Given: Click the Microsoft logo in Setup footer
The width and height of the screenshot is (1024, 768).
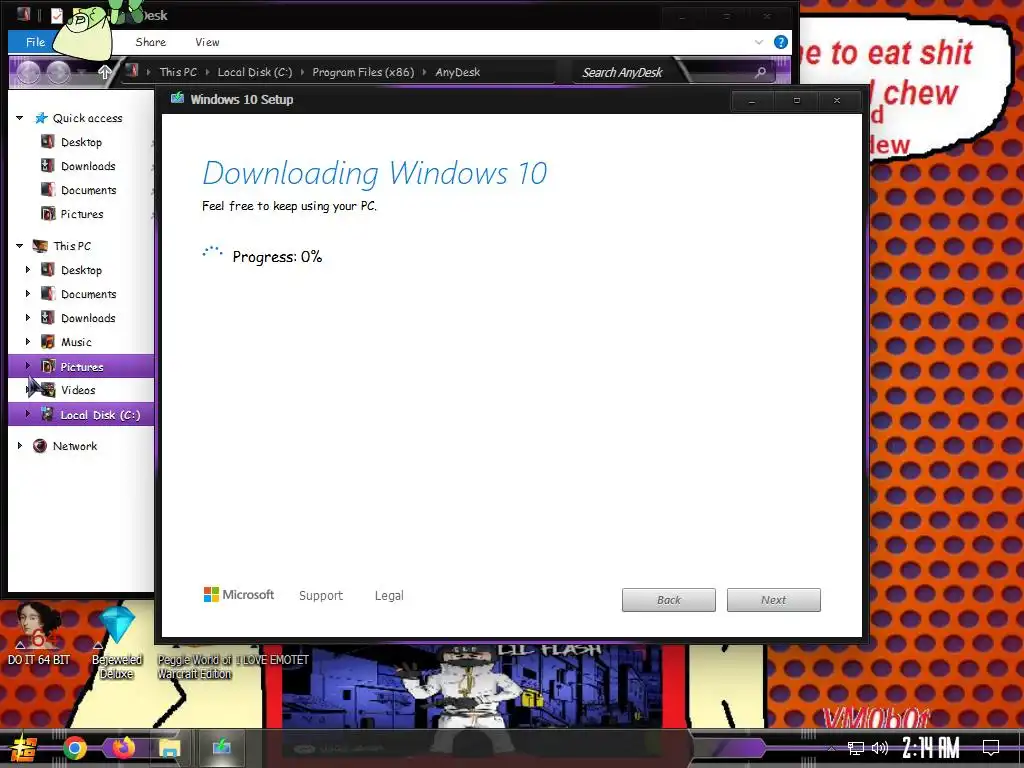Looking at the screenshot, I should click(239, 594).
